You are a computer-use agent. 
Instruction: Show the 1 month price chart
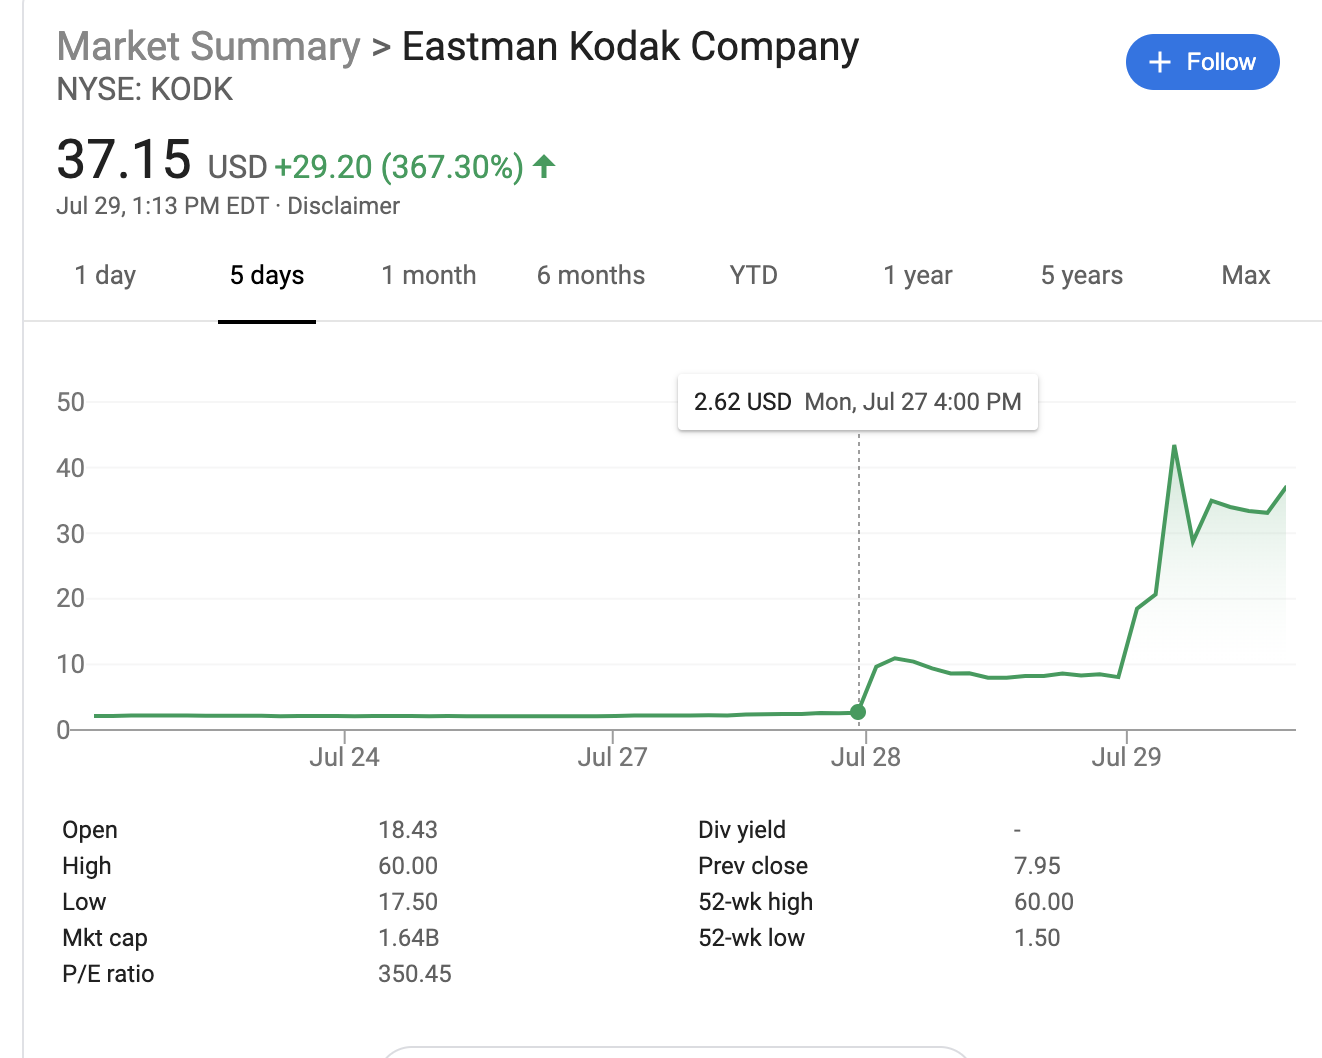429,275
